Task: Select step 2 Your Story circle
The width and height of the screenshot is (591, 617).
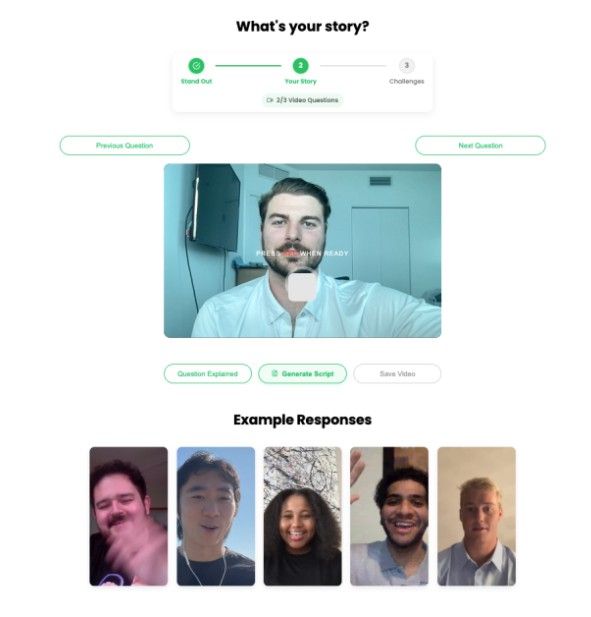Action: tap(300, 66)
